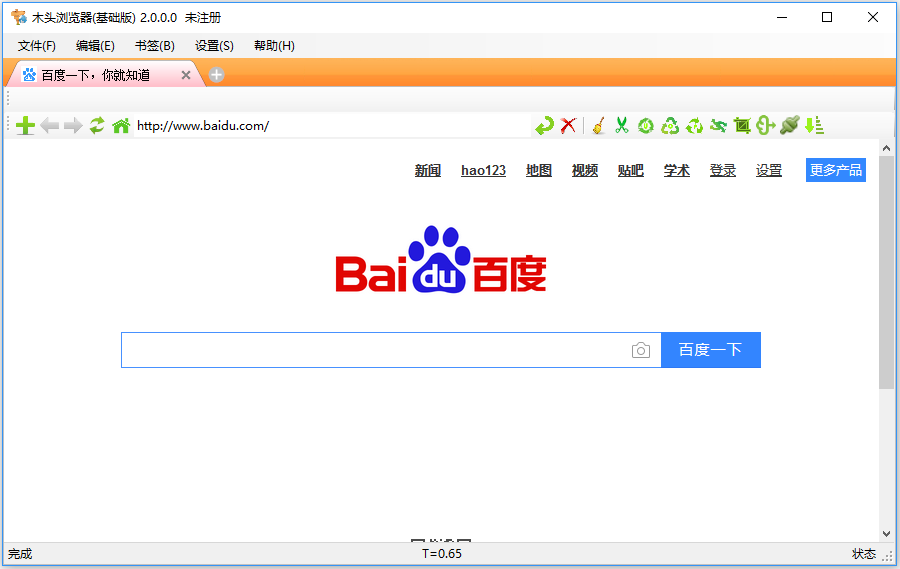Click the green scissors icon

click(622, 125)
